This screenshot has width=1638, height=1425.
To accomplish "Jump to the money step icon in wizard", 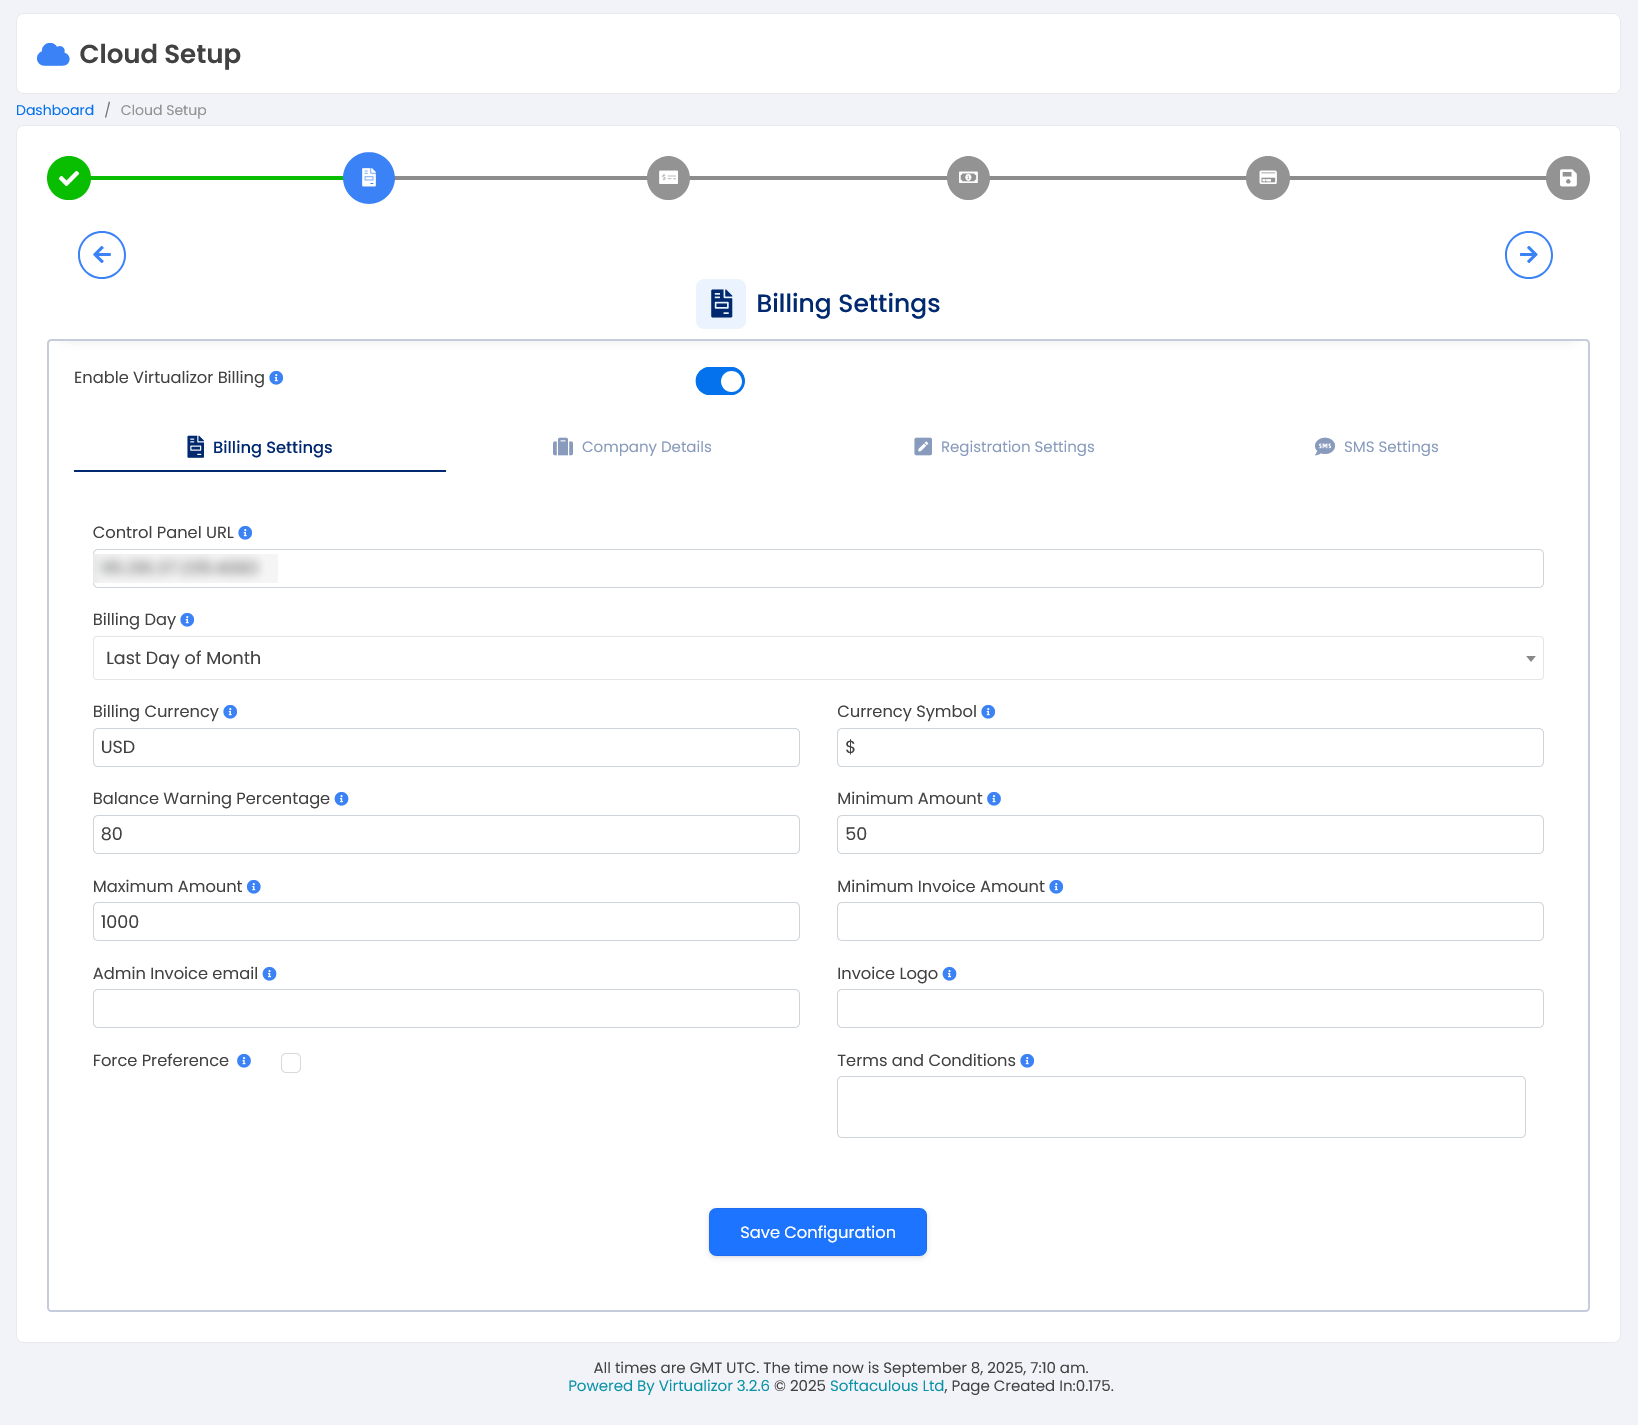I will 968,178.
